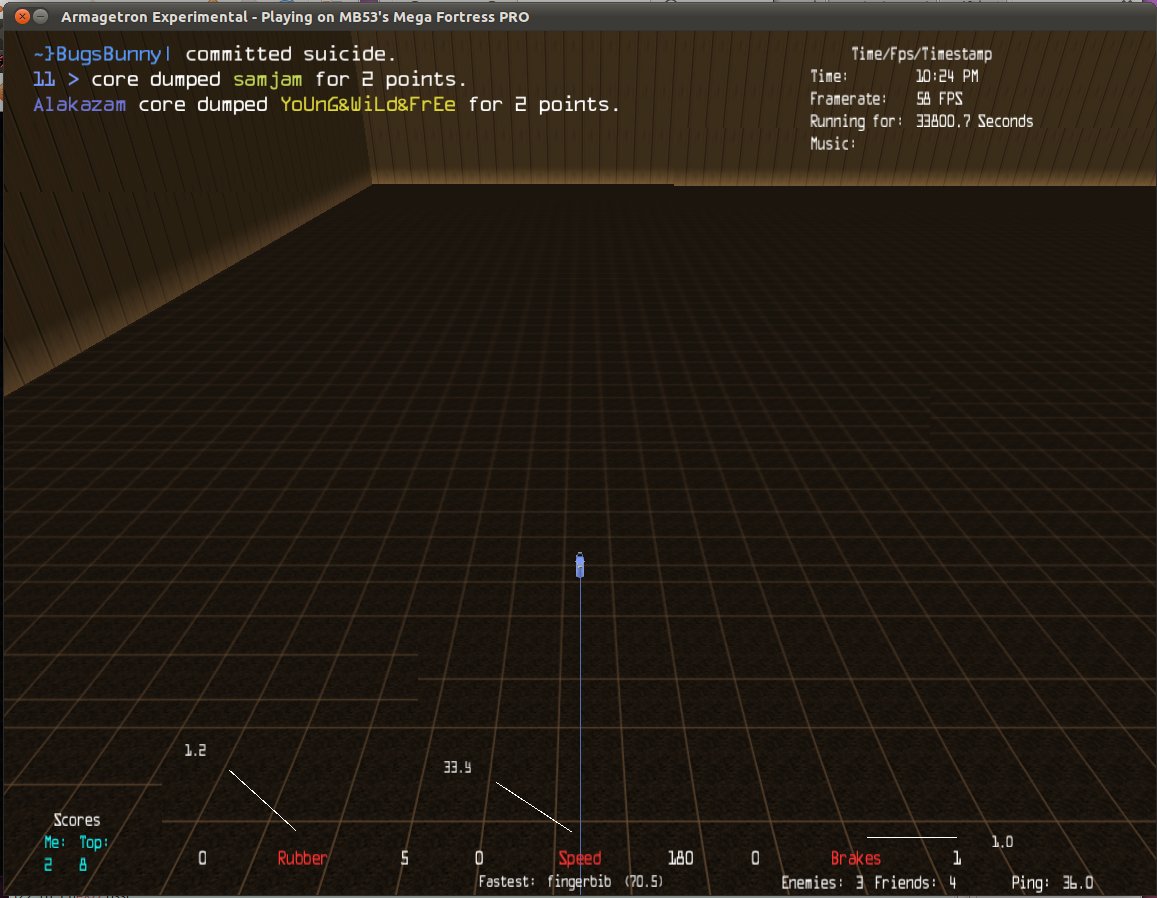Click the blue light cycle on the grid
This screenshot has height=898, width=1157.
point(579,565)
